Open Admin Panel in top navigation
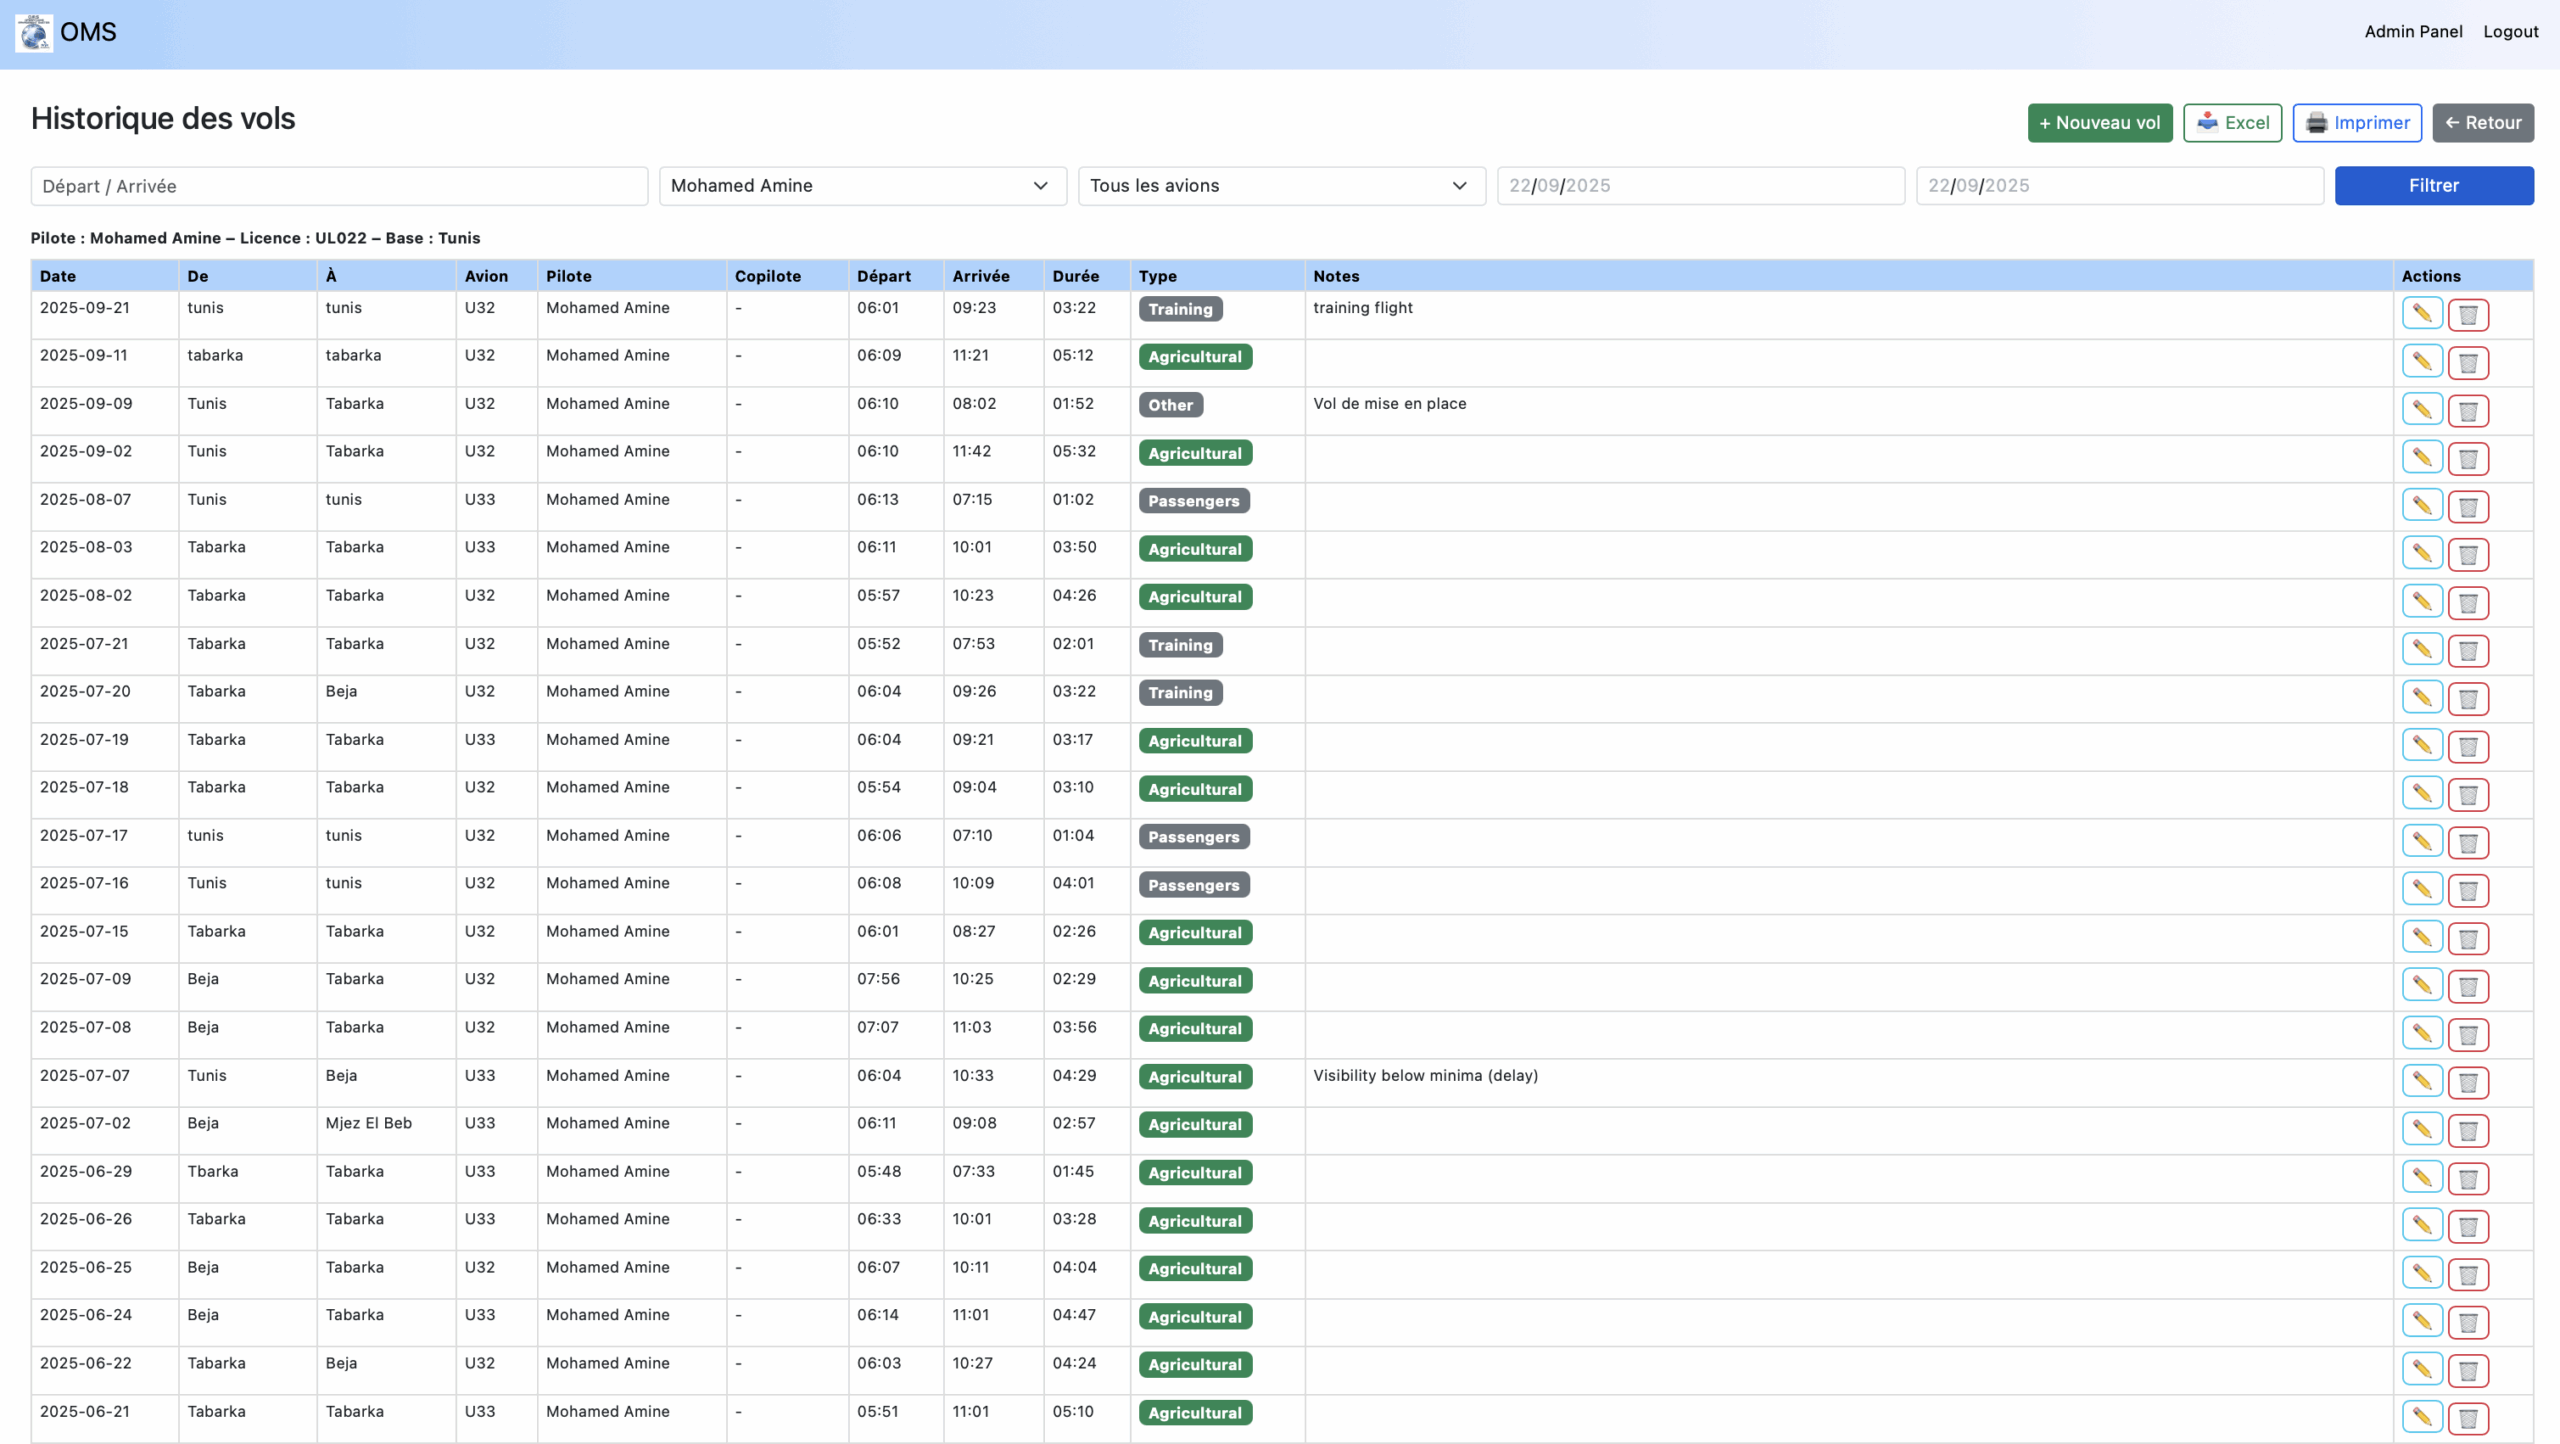The height and width of the screenshot is (1444, 2560). point(2412,32)
